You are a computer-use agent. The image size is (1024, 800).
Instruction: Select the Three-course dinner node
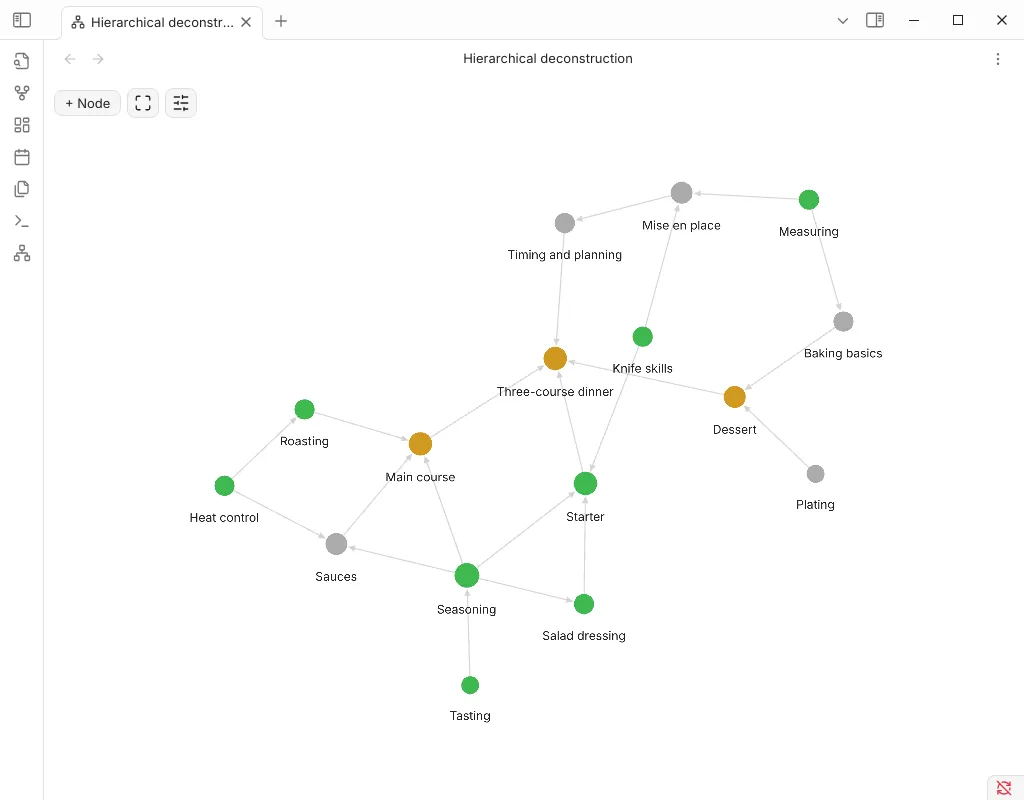555,359
